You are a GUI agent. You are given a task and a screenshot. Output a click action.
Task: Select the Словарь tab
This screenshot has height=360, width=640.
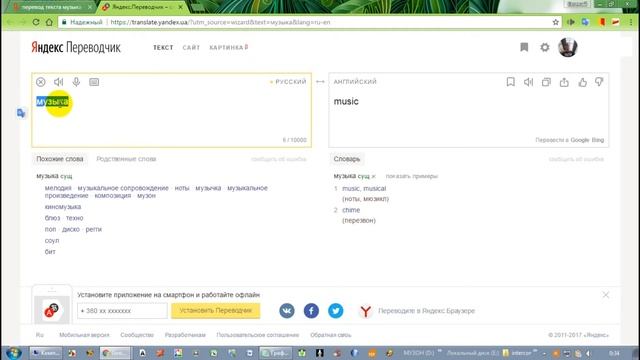pyautogui.click(x=347, y=159)
